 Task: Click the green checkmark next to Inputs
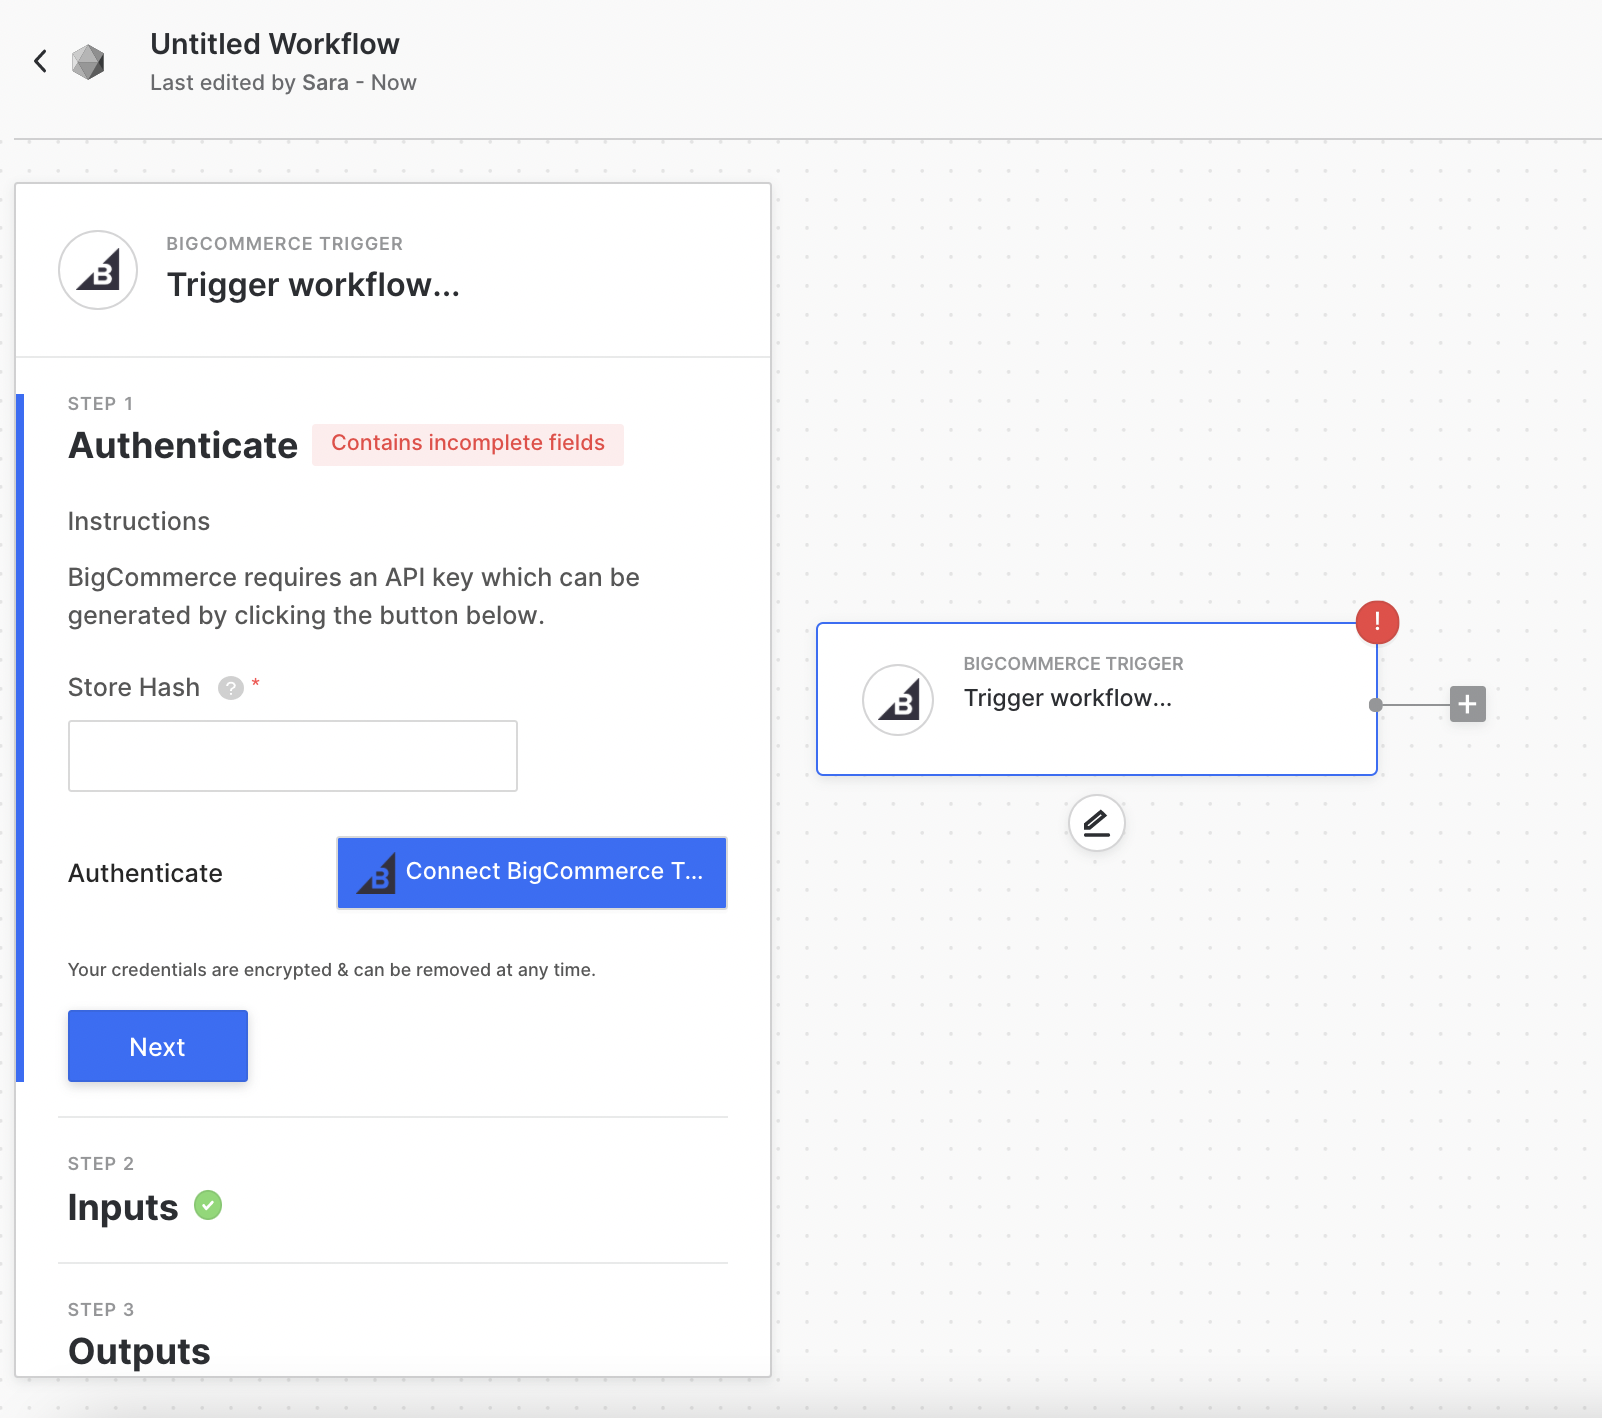tap(208, 1205)
